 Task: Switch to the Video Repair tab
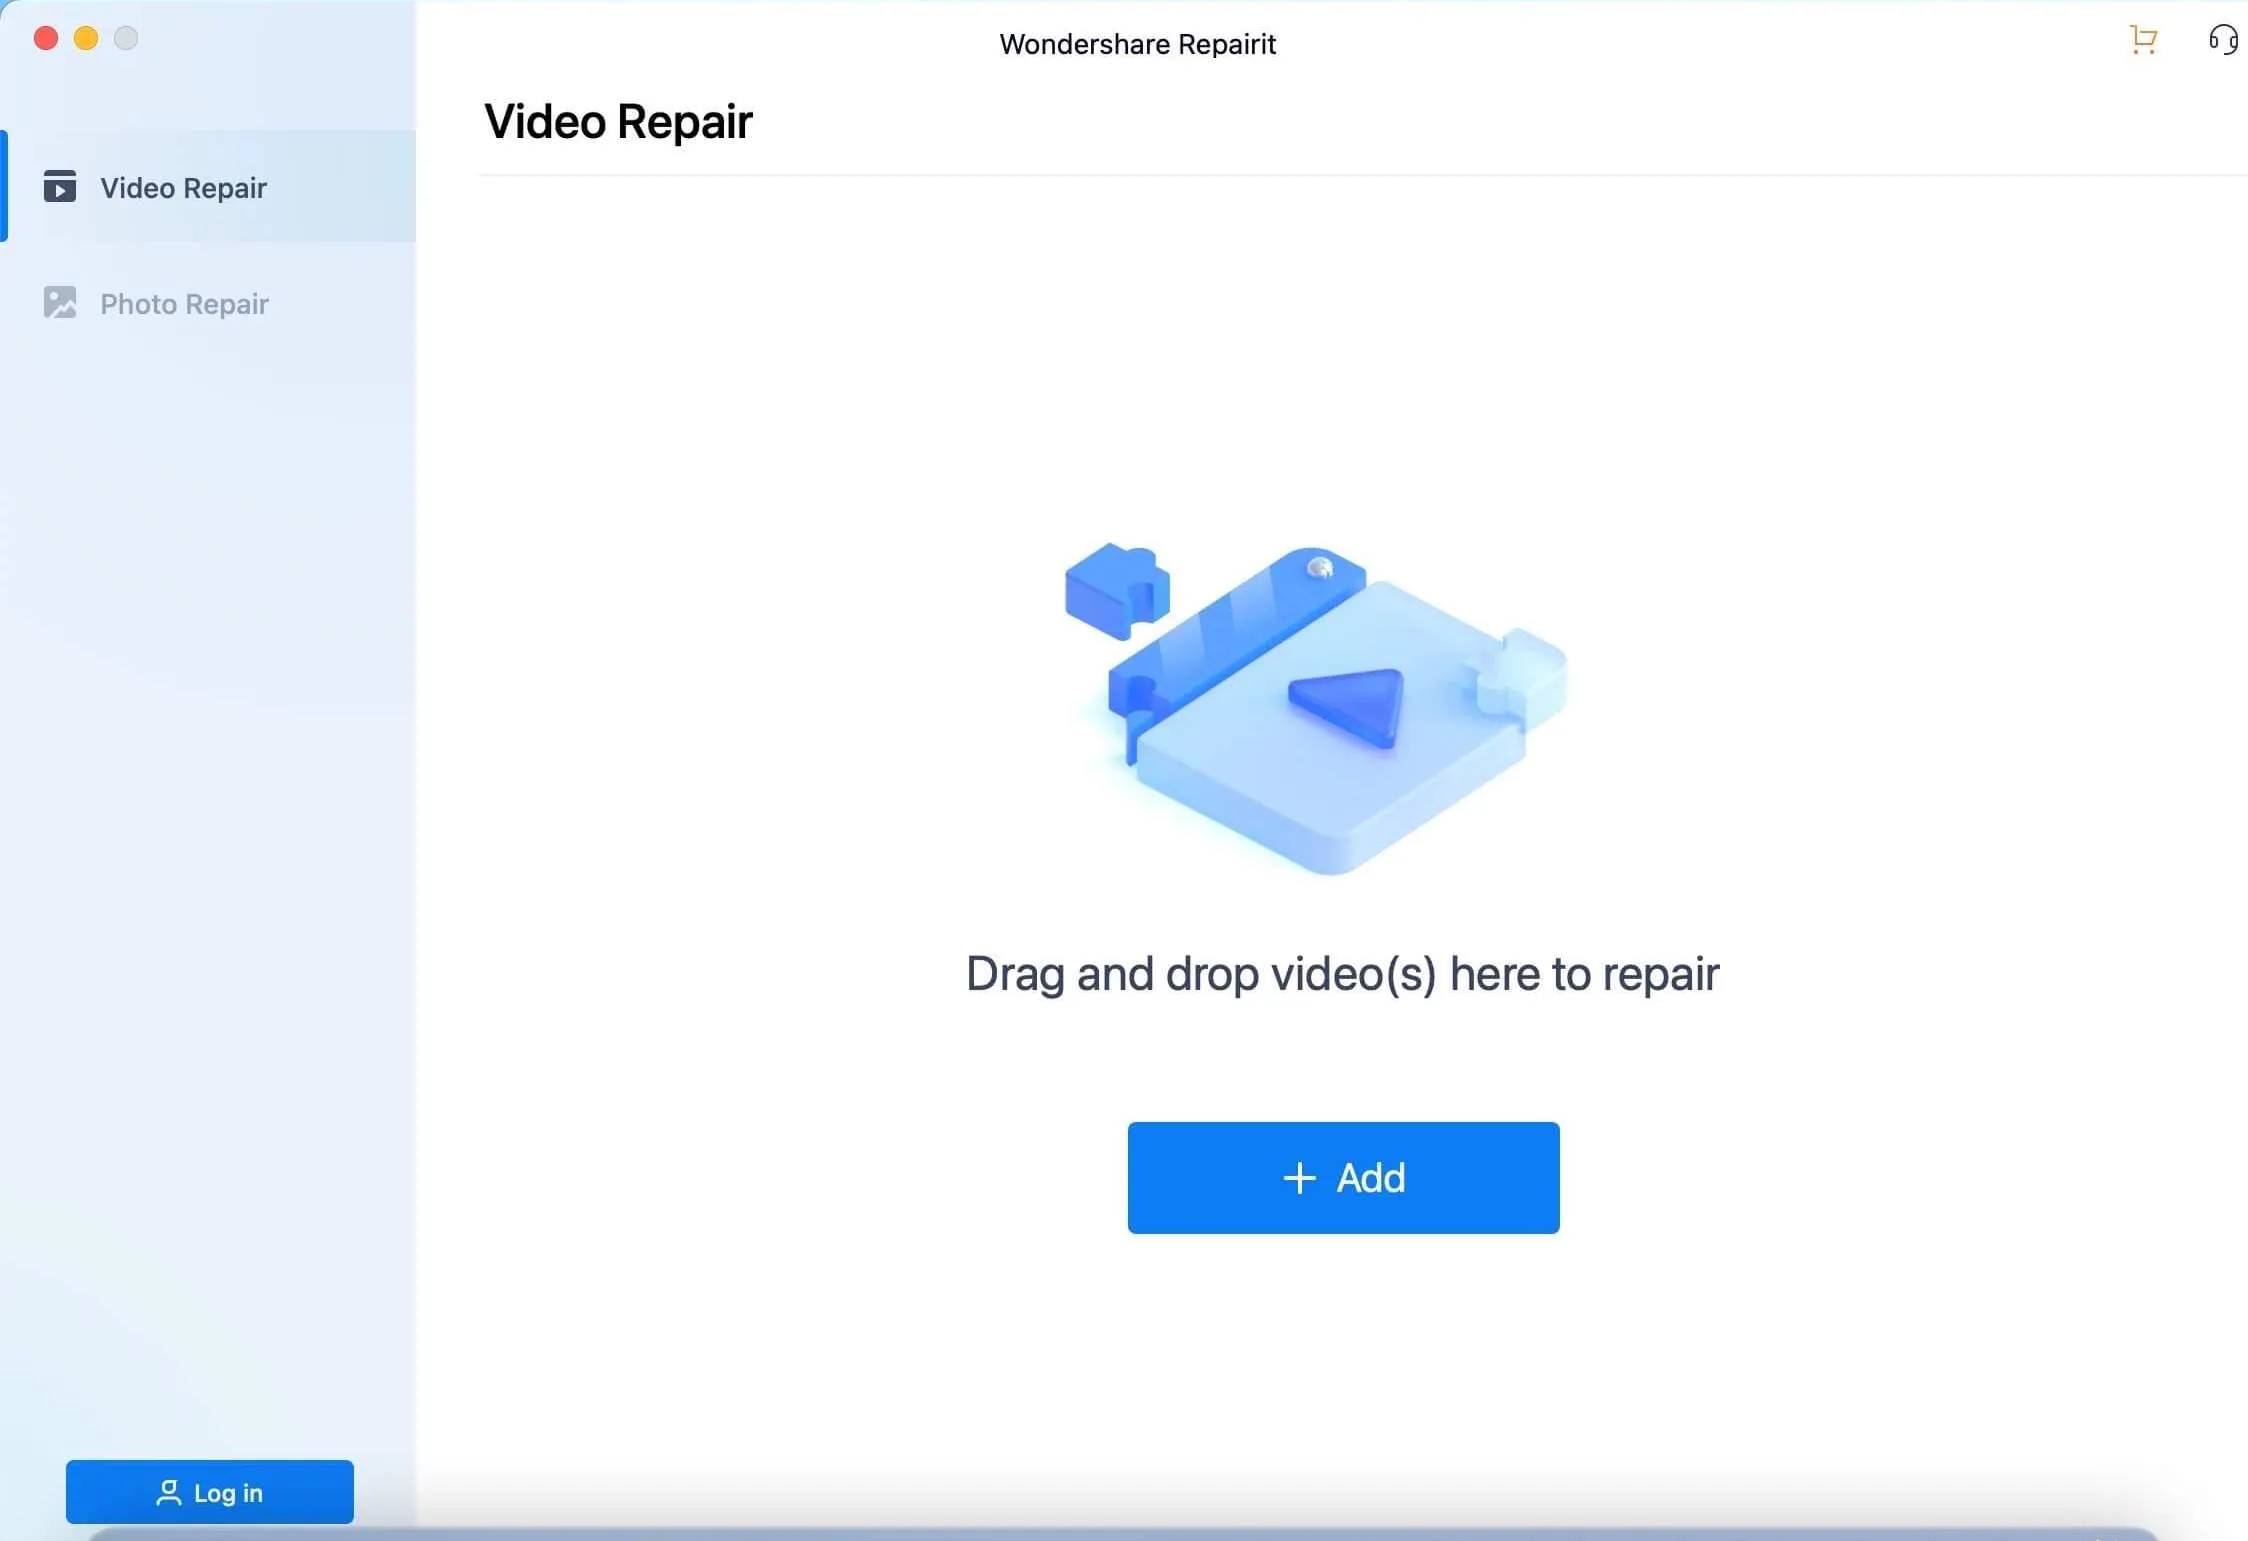click(183, 187)
